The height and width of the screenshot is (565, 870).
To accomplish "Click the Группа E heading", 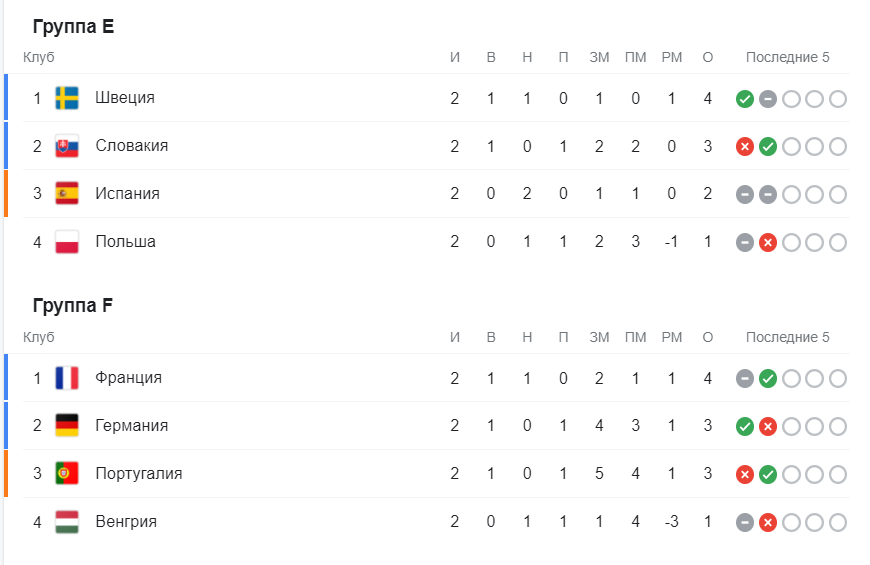I will [x=73, y=26].
